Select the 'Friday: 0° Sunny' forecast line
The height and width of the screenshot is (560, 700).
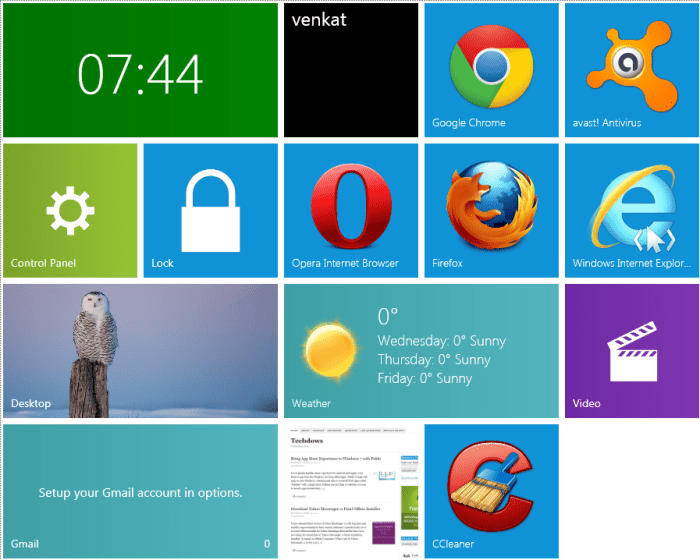pyautogui.click(x=425, y=379)
